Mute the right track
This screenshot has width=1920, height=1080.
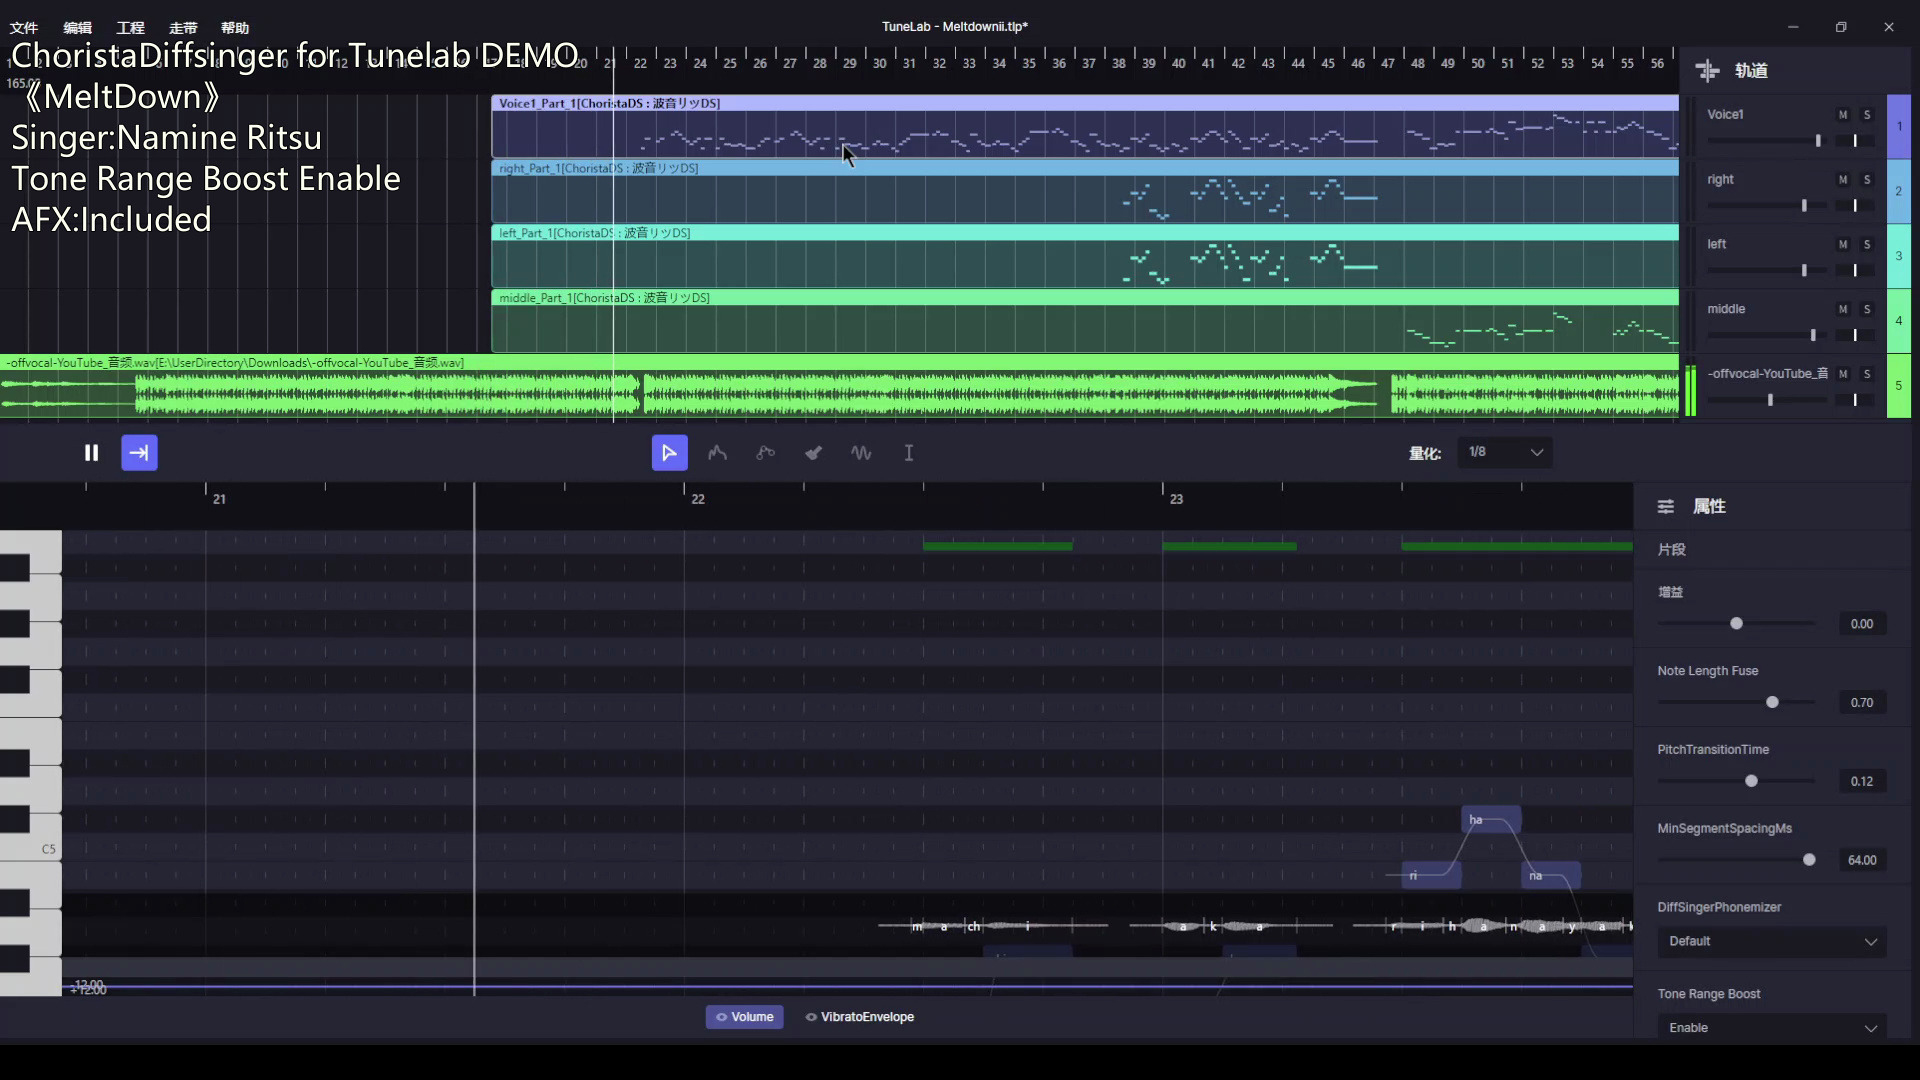(1842, 180)
